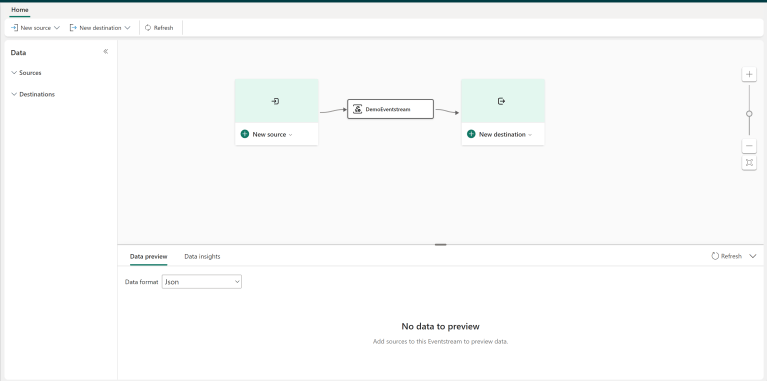Switch to the Data preview tab

pyautogui.click(x=149, y=256)
